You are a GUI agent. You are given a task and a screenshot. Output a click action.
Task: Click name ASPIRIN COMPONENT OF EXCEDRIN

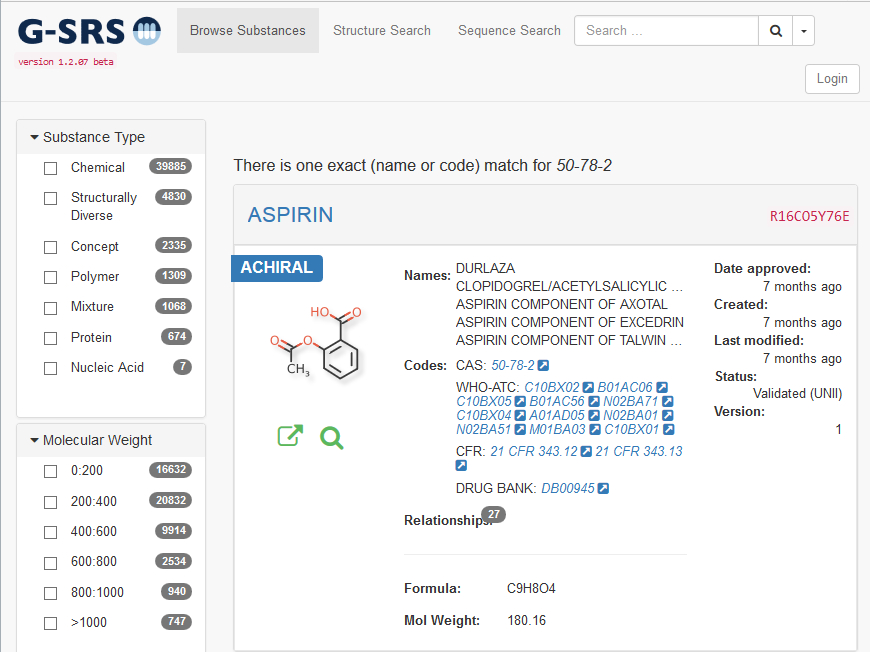pyautogui.click(x=570, y=322)
